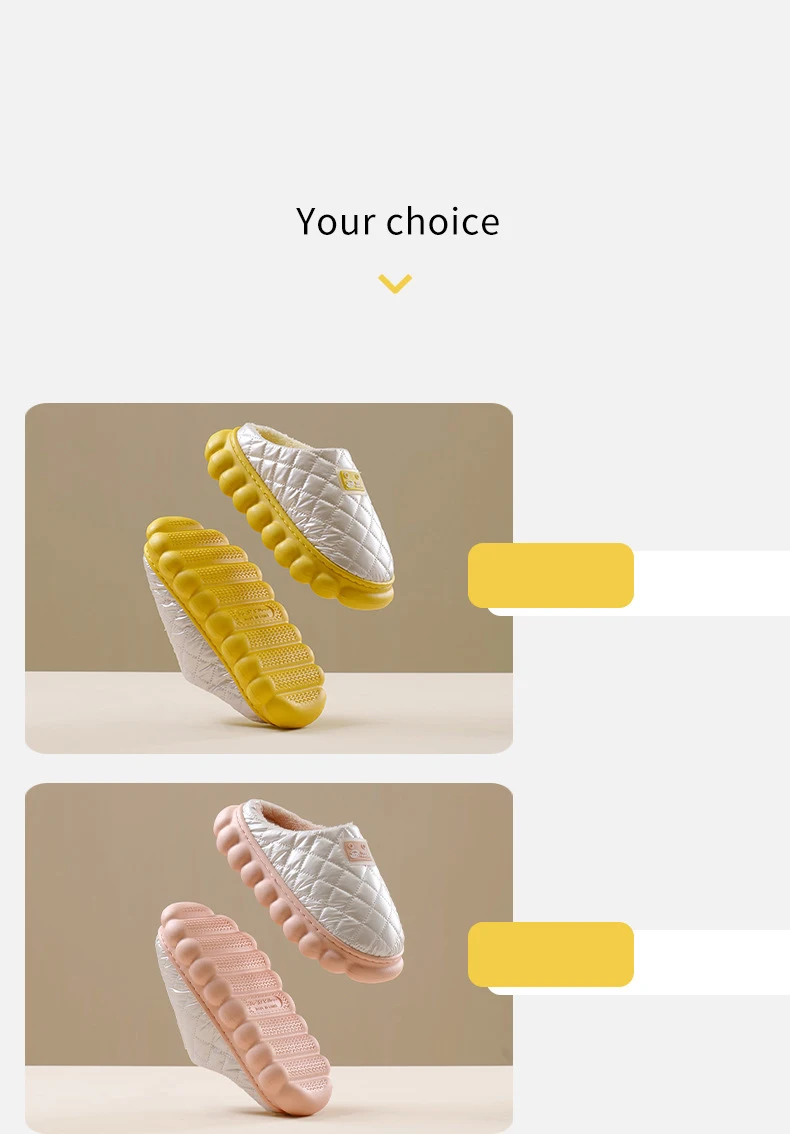Open the pink slippers product photo

click(268, 958)
